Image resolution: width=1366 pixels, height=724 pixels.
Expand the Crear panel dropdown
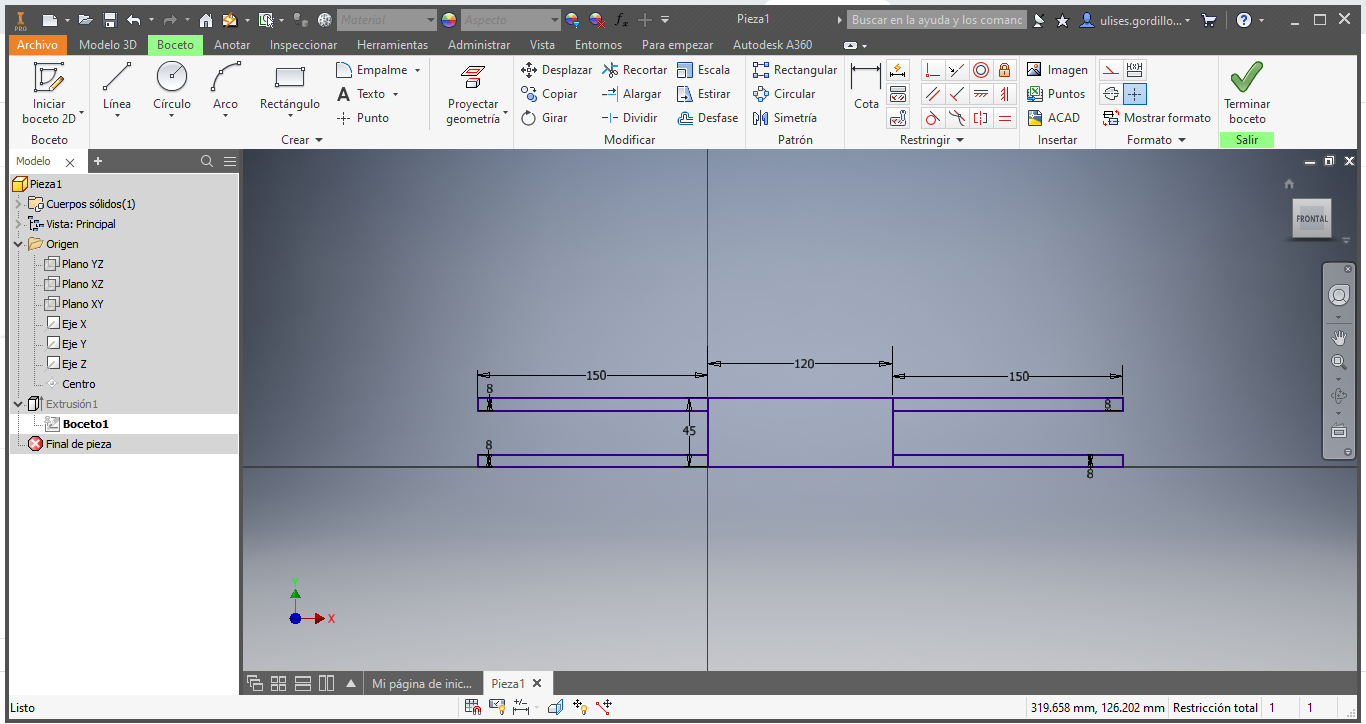pyautogui.click(x=302, y=140)
